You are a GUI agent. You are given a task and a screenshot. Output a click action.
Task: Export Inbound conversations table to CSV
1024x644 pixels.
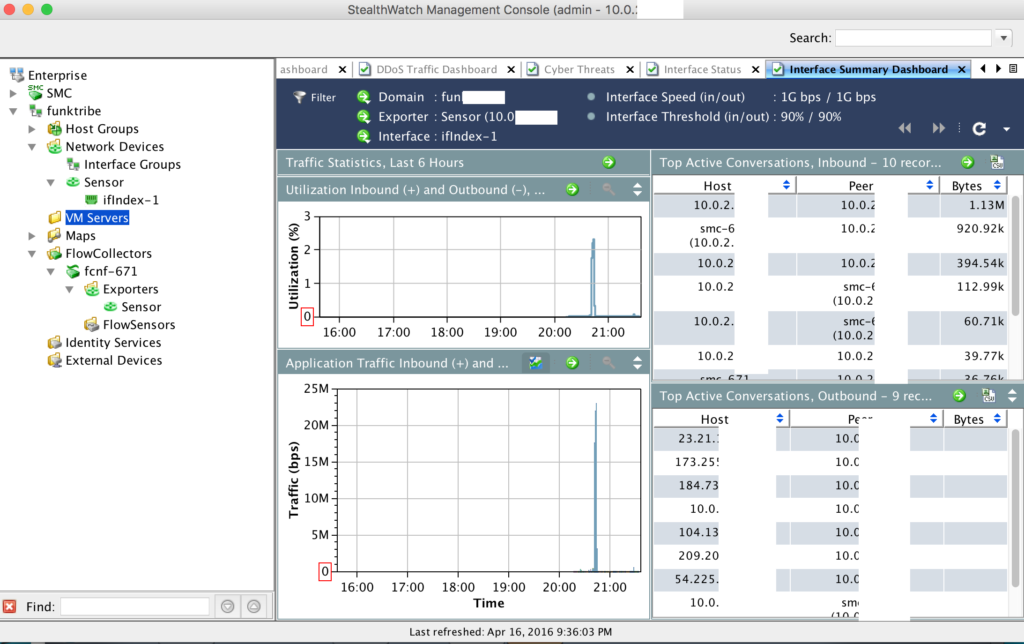[x=996, y=162]
